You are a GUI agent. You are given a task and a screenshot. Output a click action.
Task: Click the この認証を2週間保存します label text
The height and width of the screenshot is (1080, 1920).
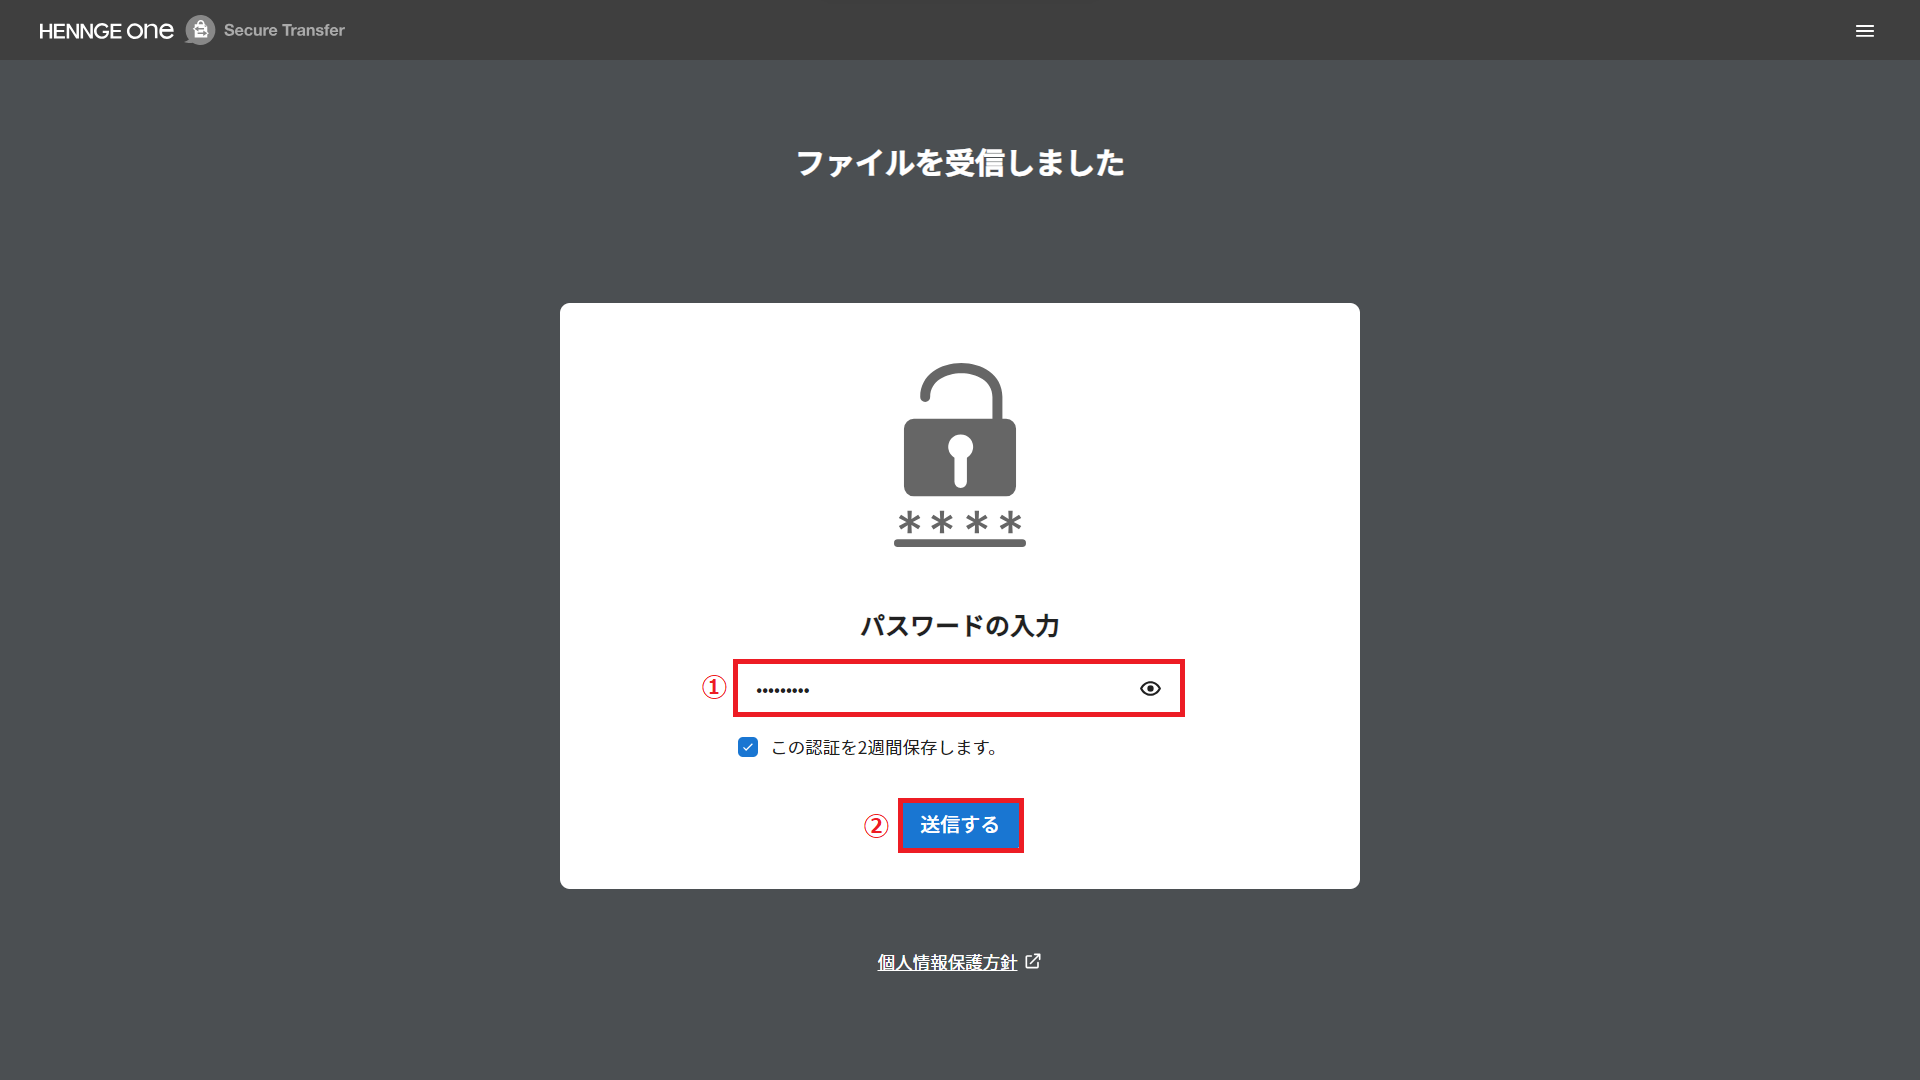coord(885,748)
